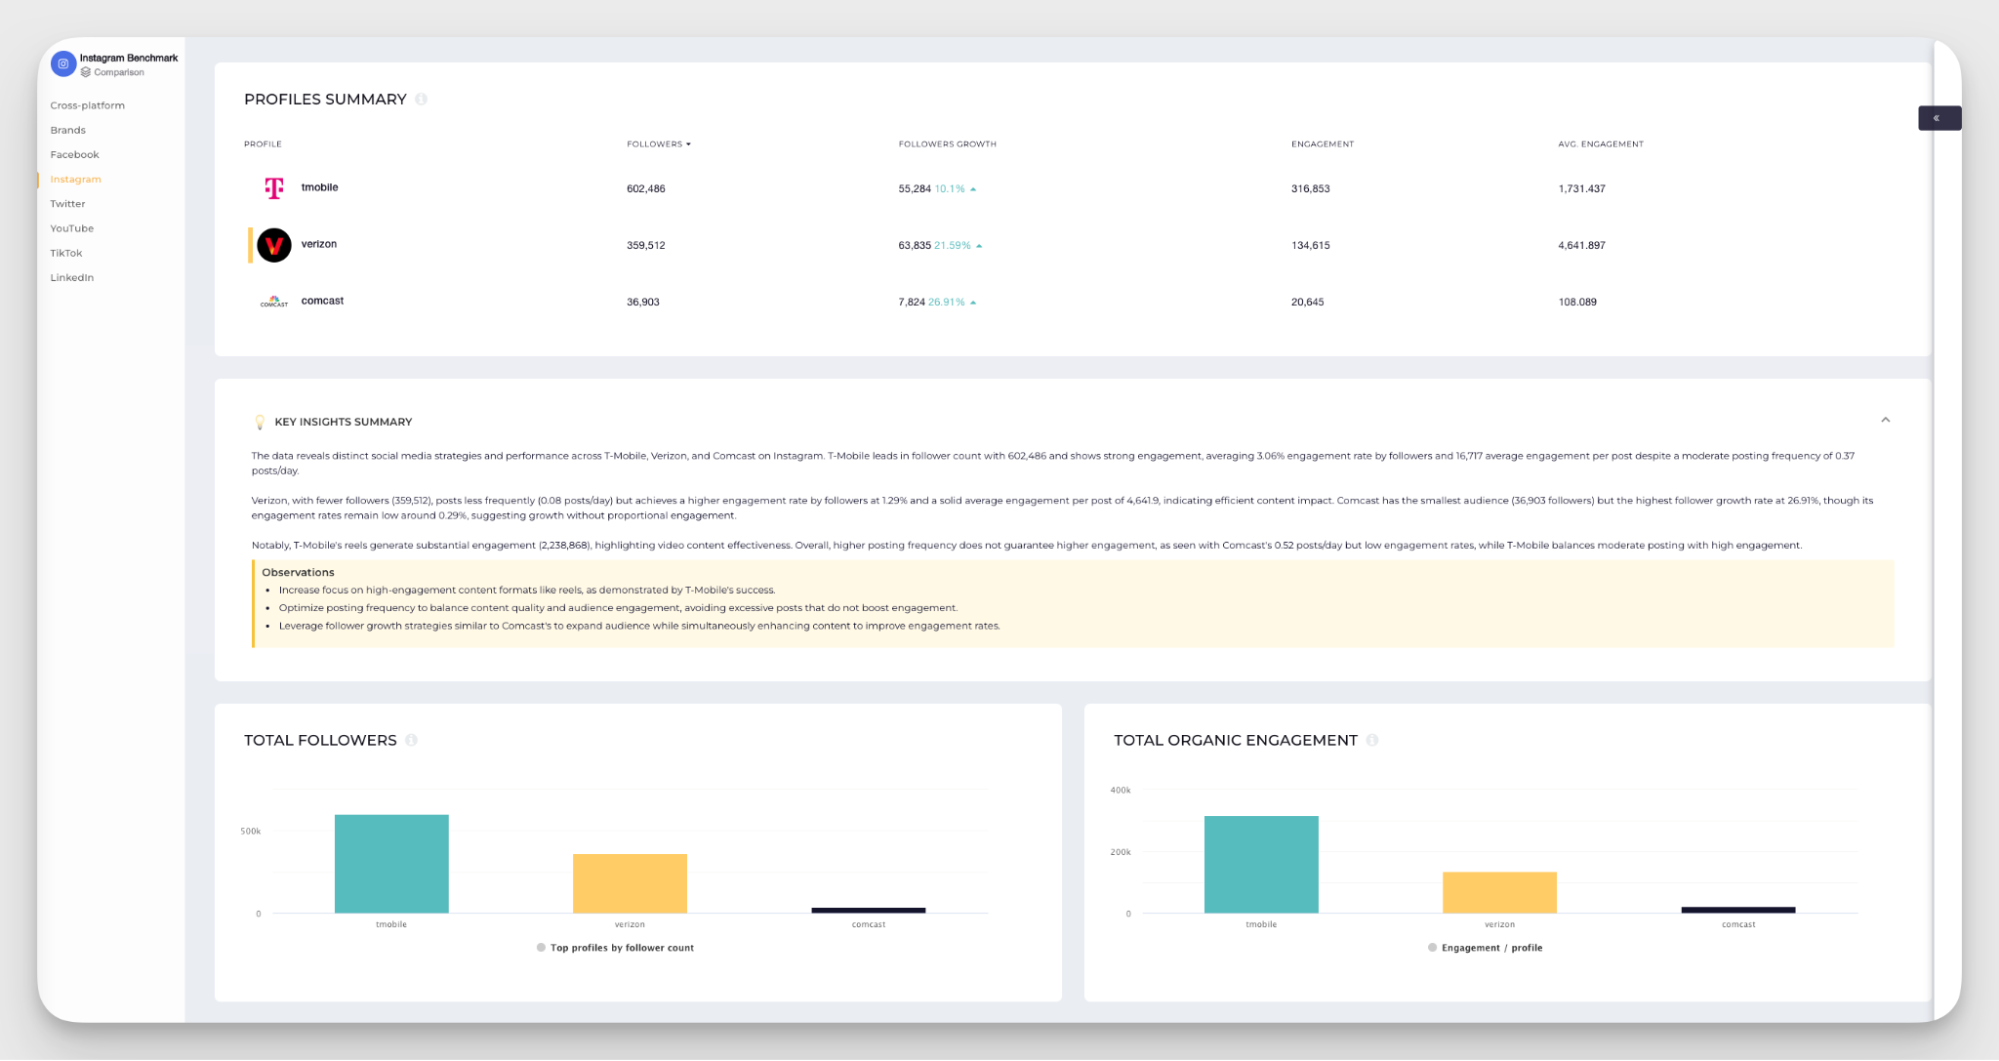Click the tmobile profile name link
1999x1061 pixels.
click(x=320, y=187)
